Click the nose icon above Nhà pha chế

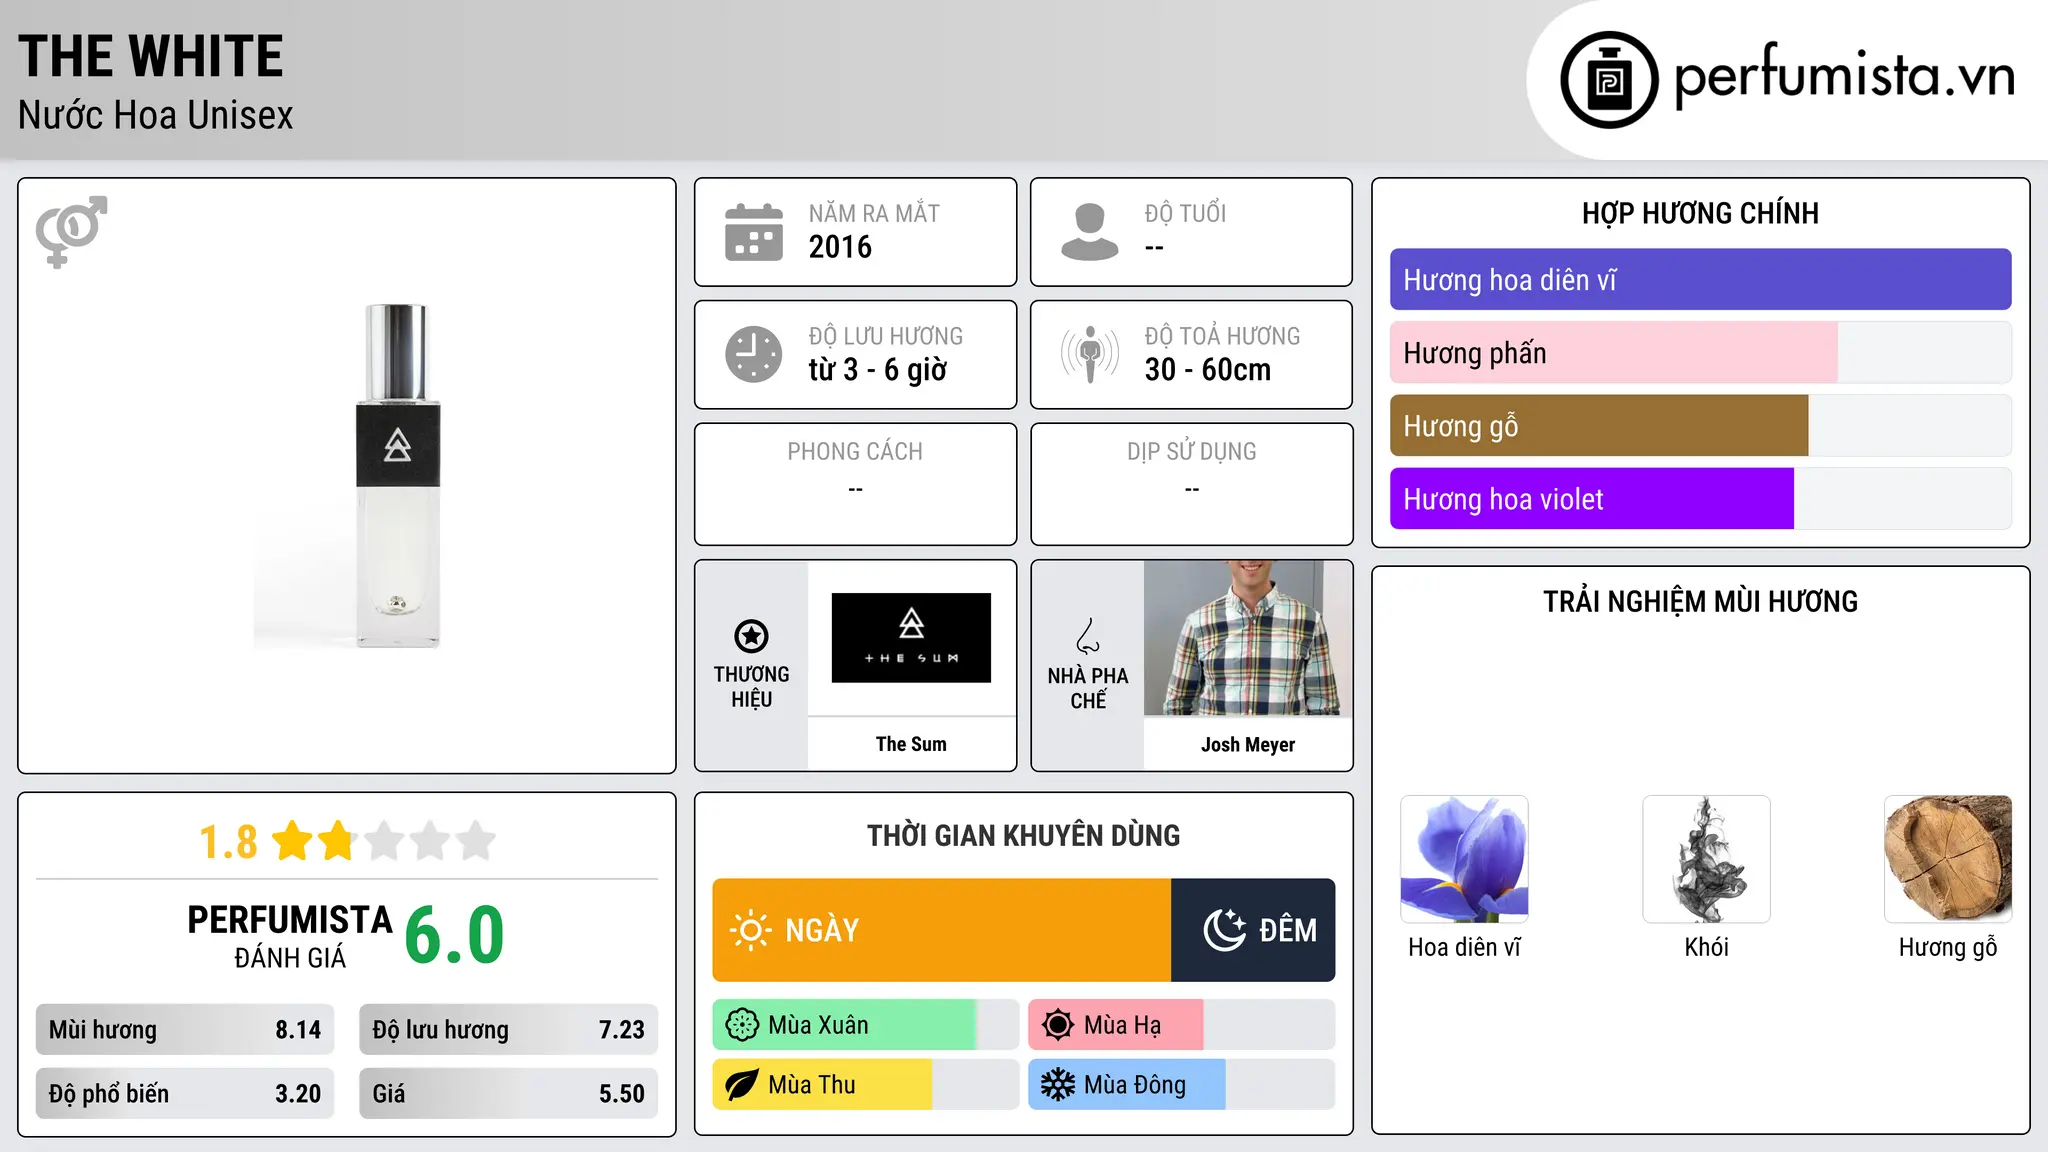[x=1088, y=636]
